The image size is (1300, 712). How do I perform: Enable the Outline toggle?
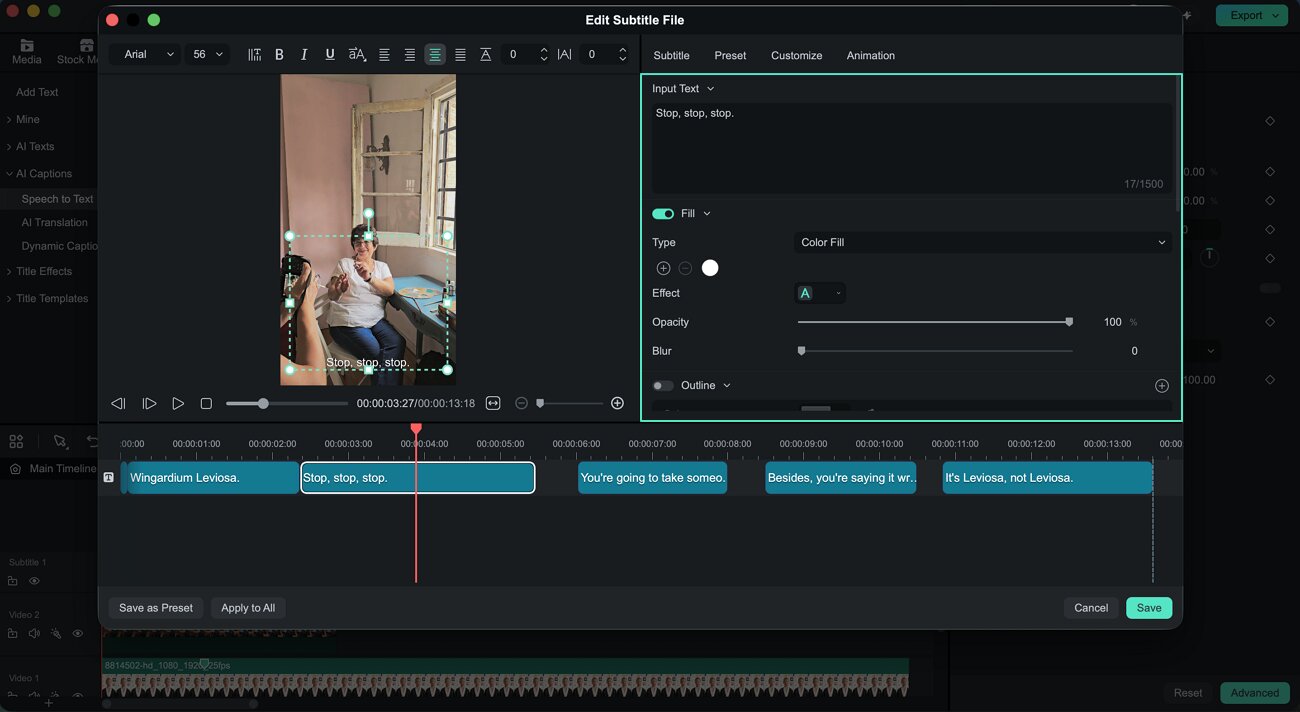tap(663, 385)
